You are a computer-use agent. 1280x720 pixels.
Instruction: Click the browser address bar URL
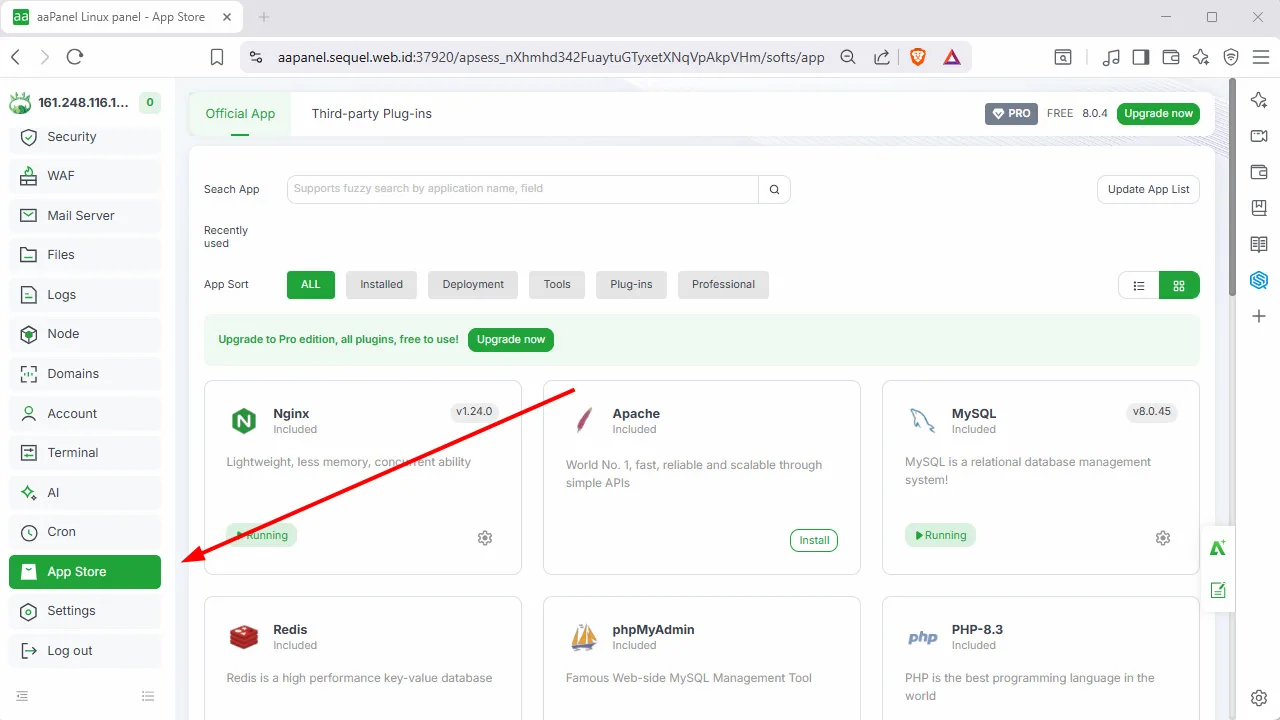[551, 57]
